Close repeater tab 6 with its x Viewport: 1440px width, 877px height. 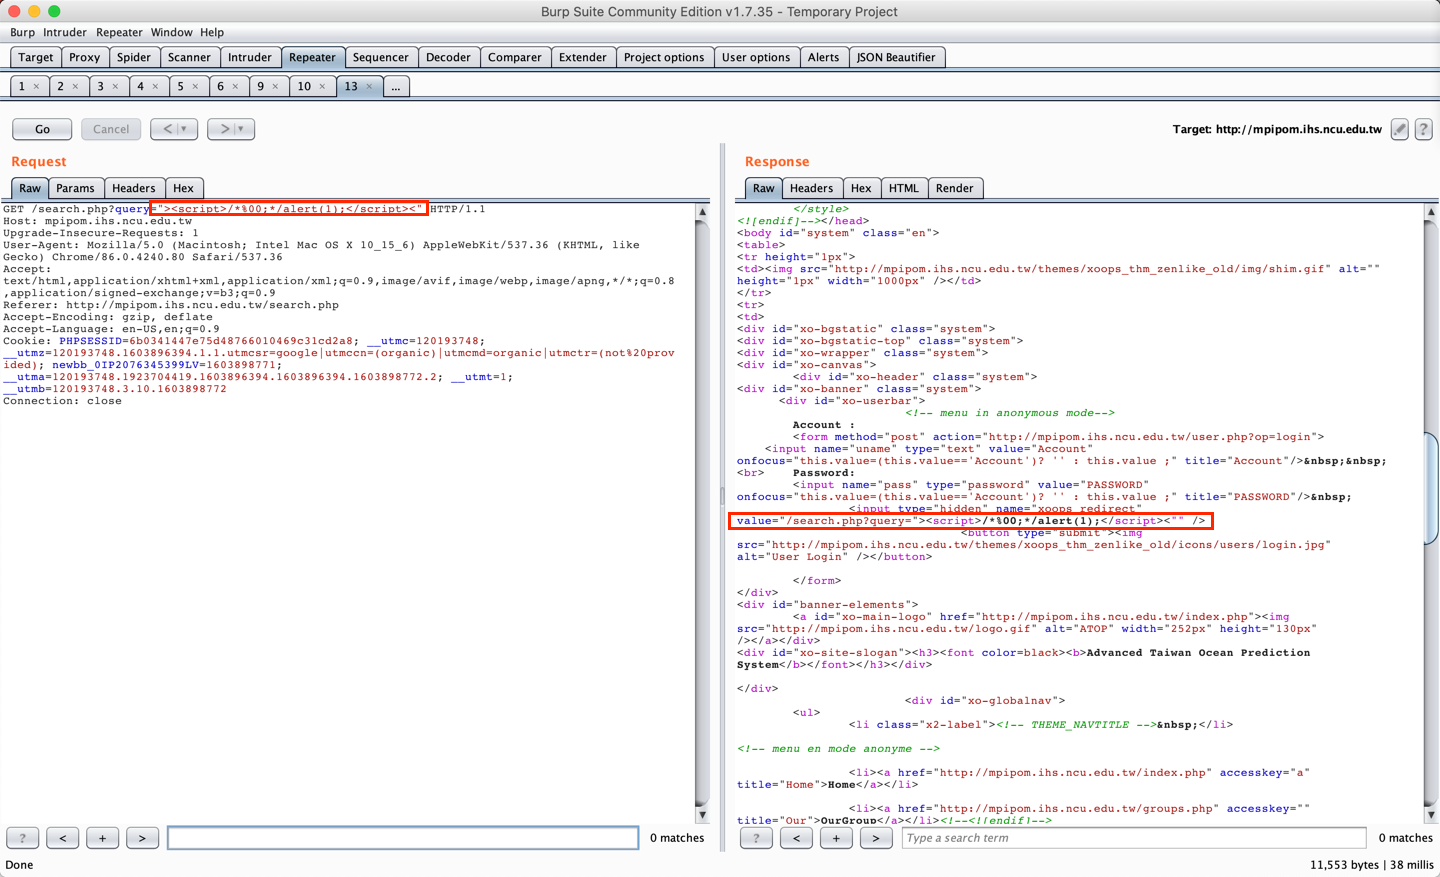(x=235, y=87)
